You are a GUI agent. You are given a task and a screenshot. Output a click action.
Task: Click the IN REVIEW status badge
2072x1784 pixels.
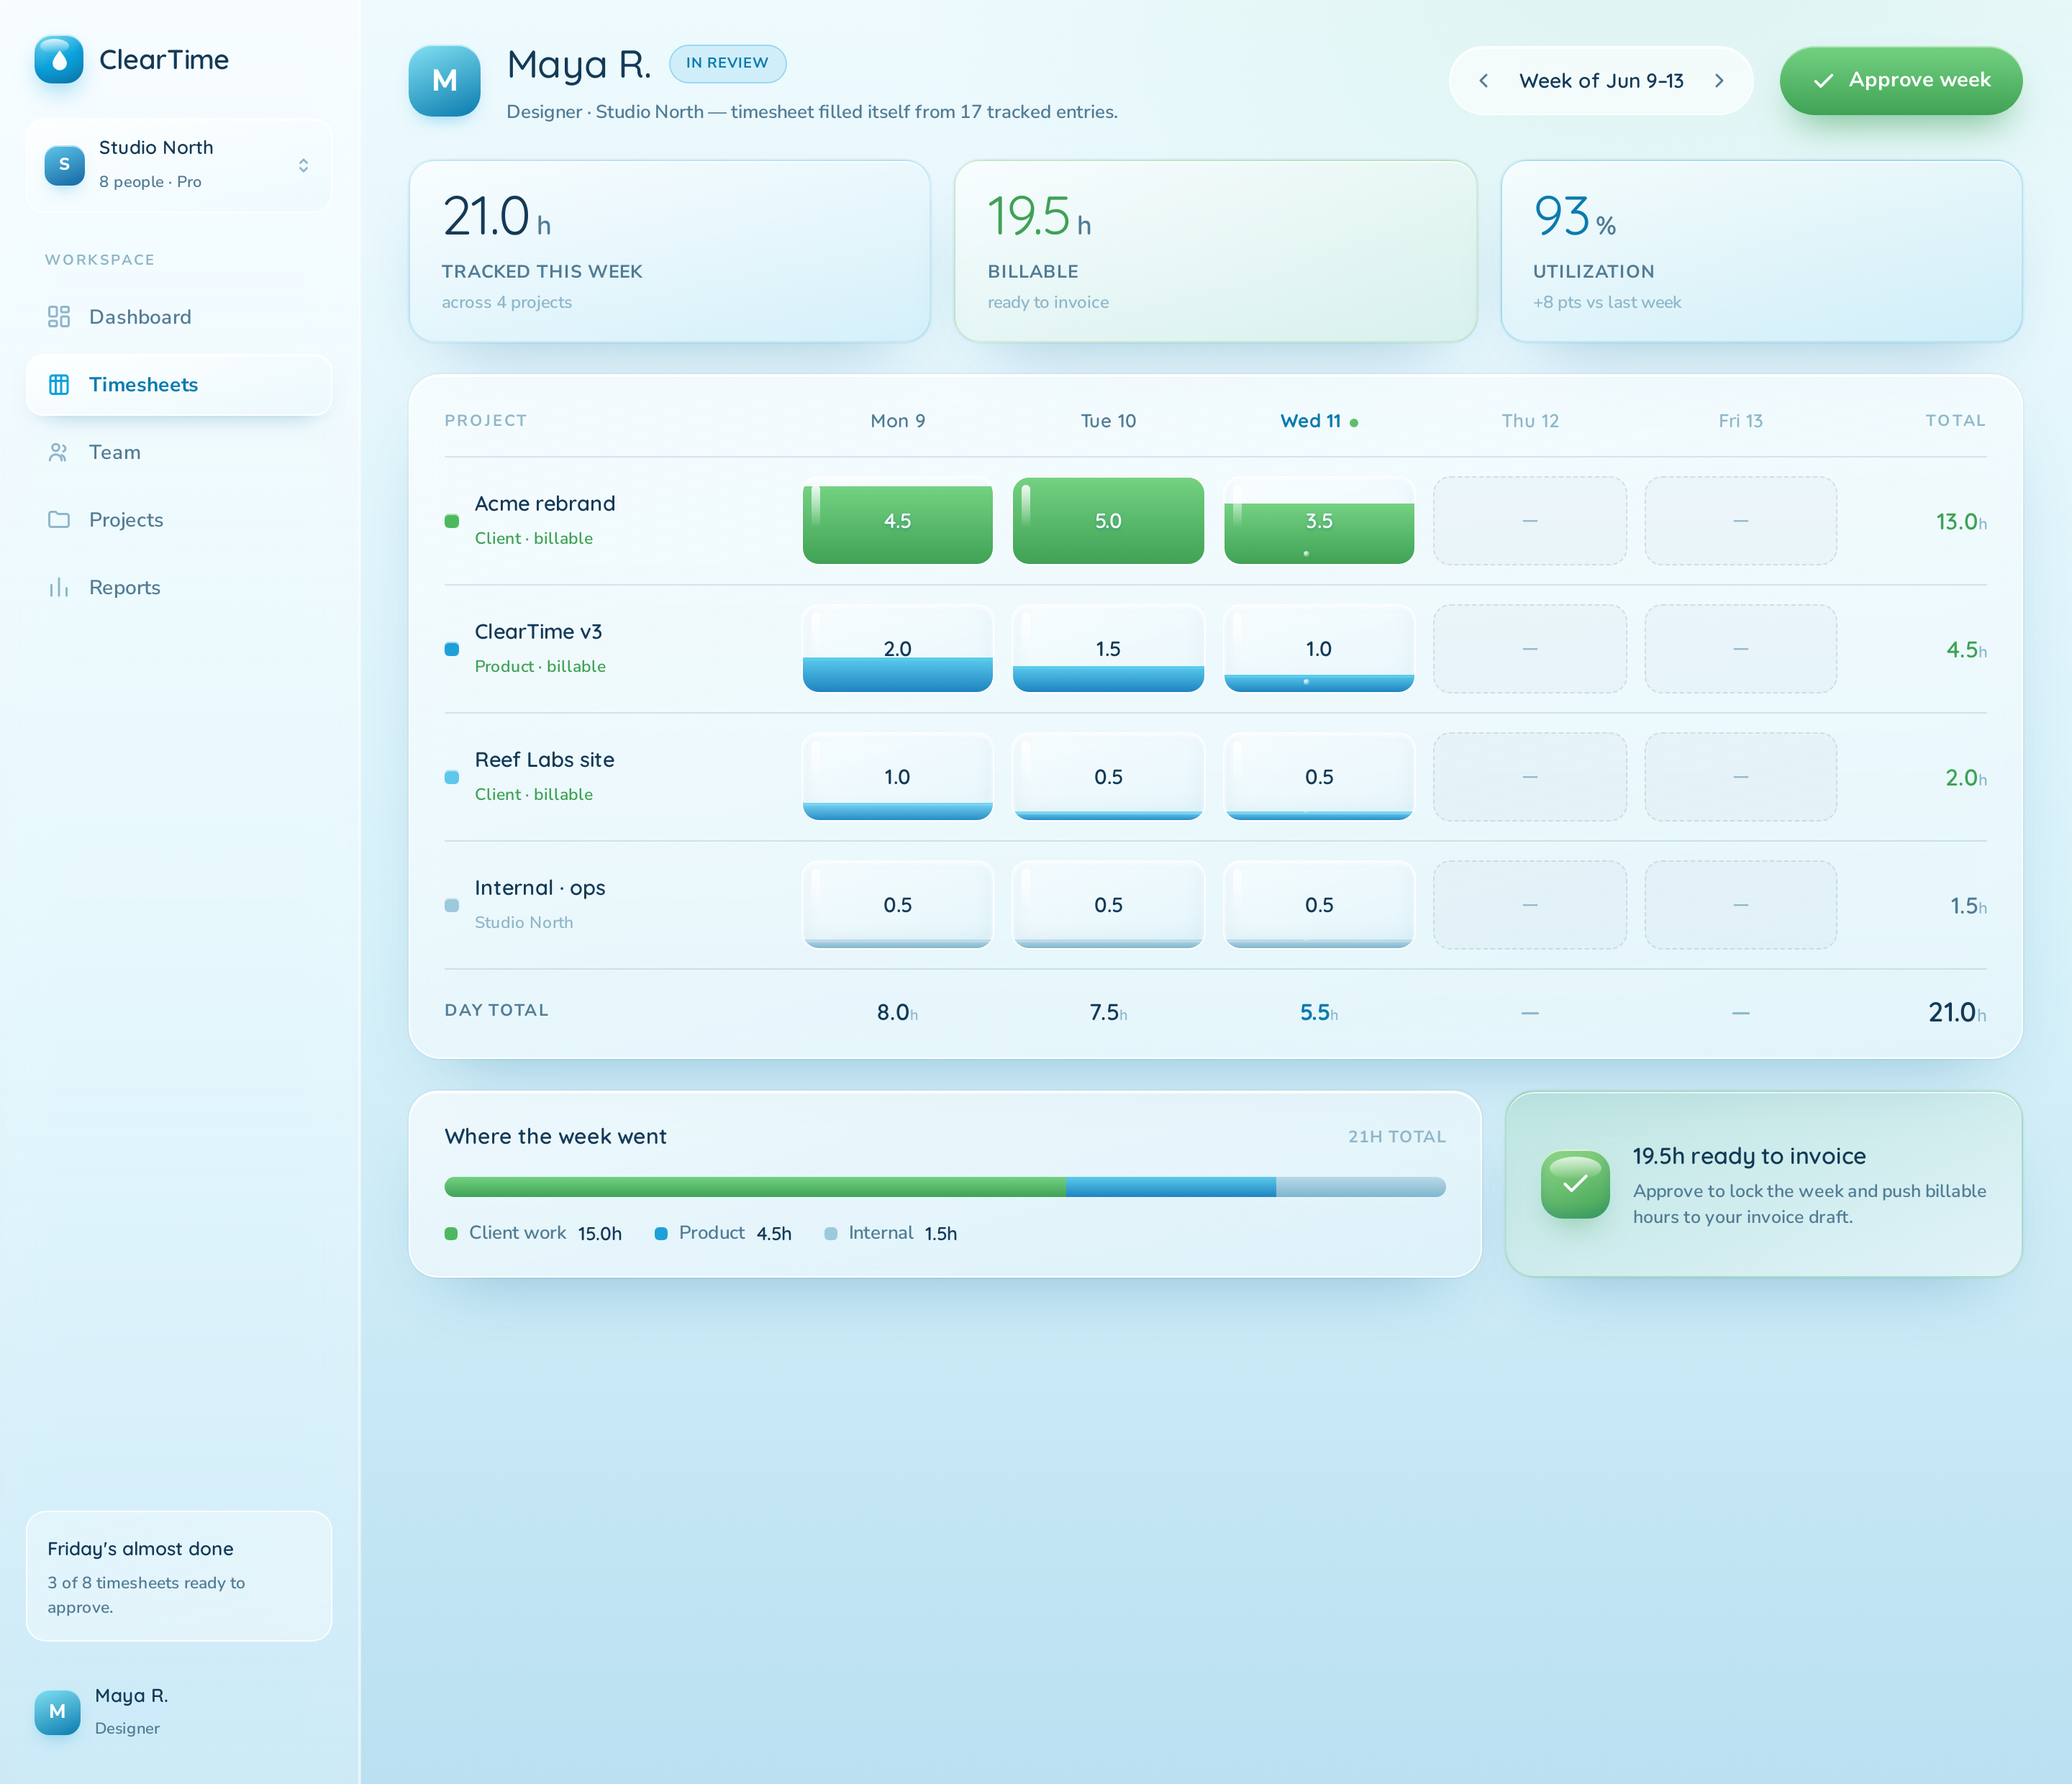click(727, 63)
